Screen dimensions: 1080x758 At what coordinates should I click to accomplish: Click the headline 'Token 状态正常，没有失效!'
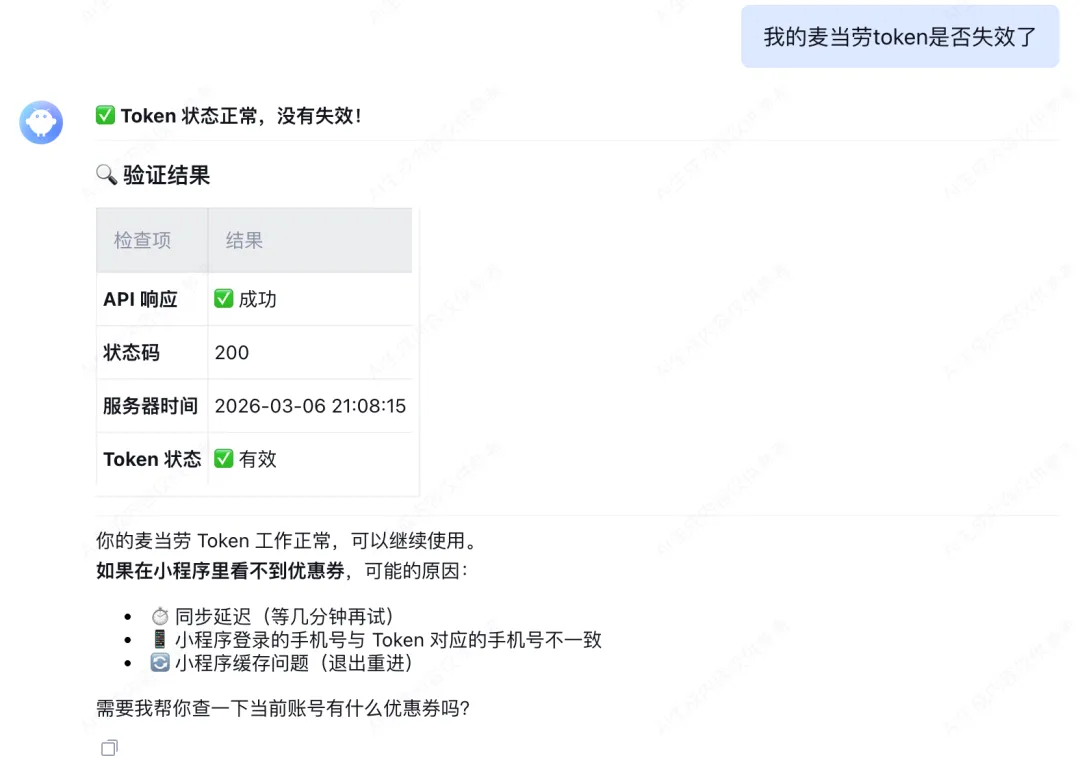tap(241, 116)
